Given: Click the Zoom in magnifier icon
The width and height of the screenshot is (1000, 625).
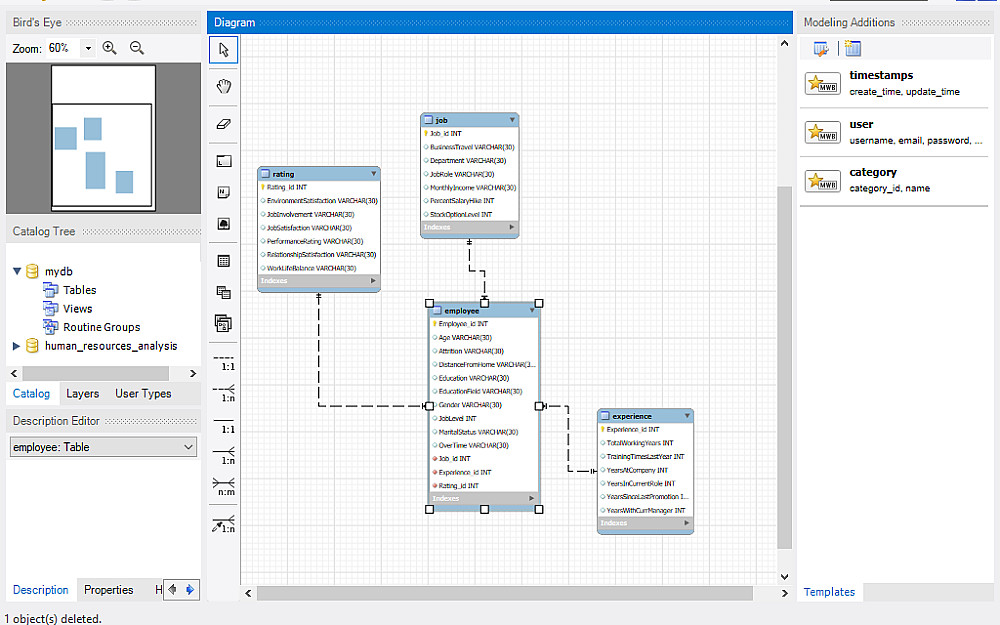Looking at the screenshot, I should tap(110, 48).
